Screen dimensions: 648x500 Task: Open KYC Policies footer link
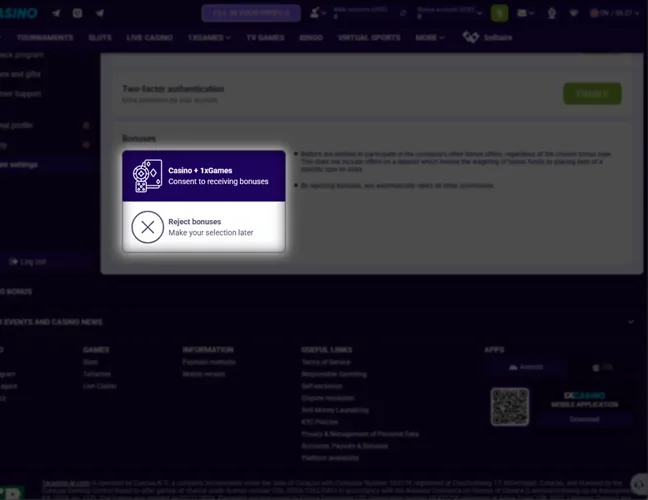point(320,422)
